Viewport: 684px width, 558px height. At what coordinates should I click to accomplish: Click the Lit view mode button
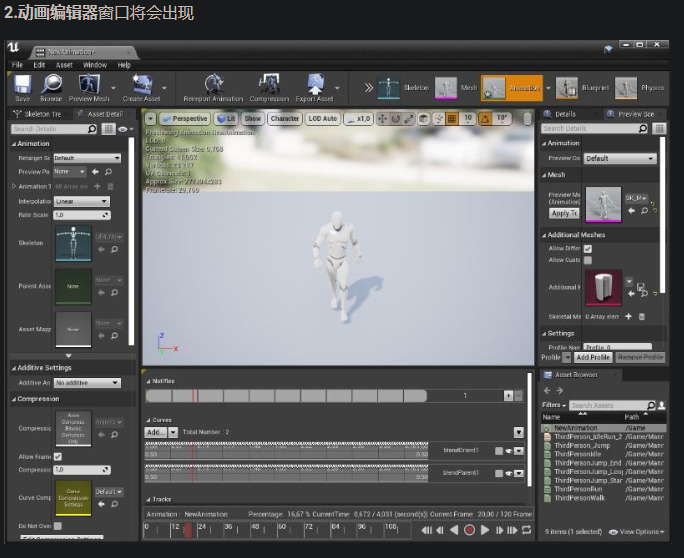pos(226,119)
